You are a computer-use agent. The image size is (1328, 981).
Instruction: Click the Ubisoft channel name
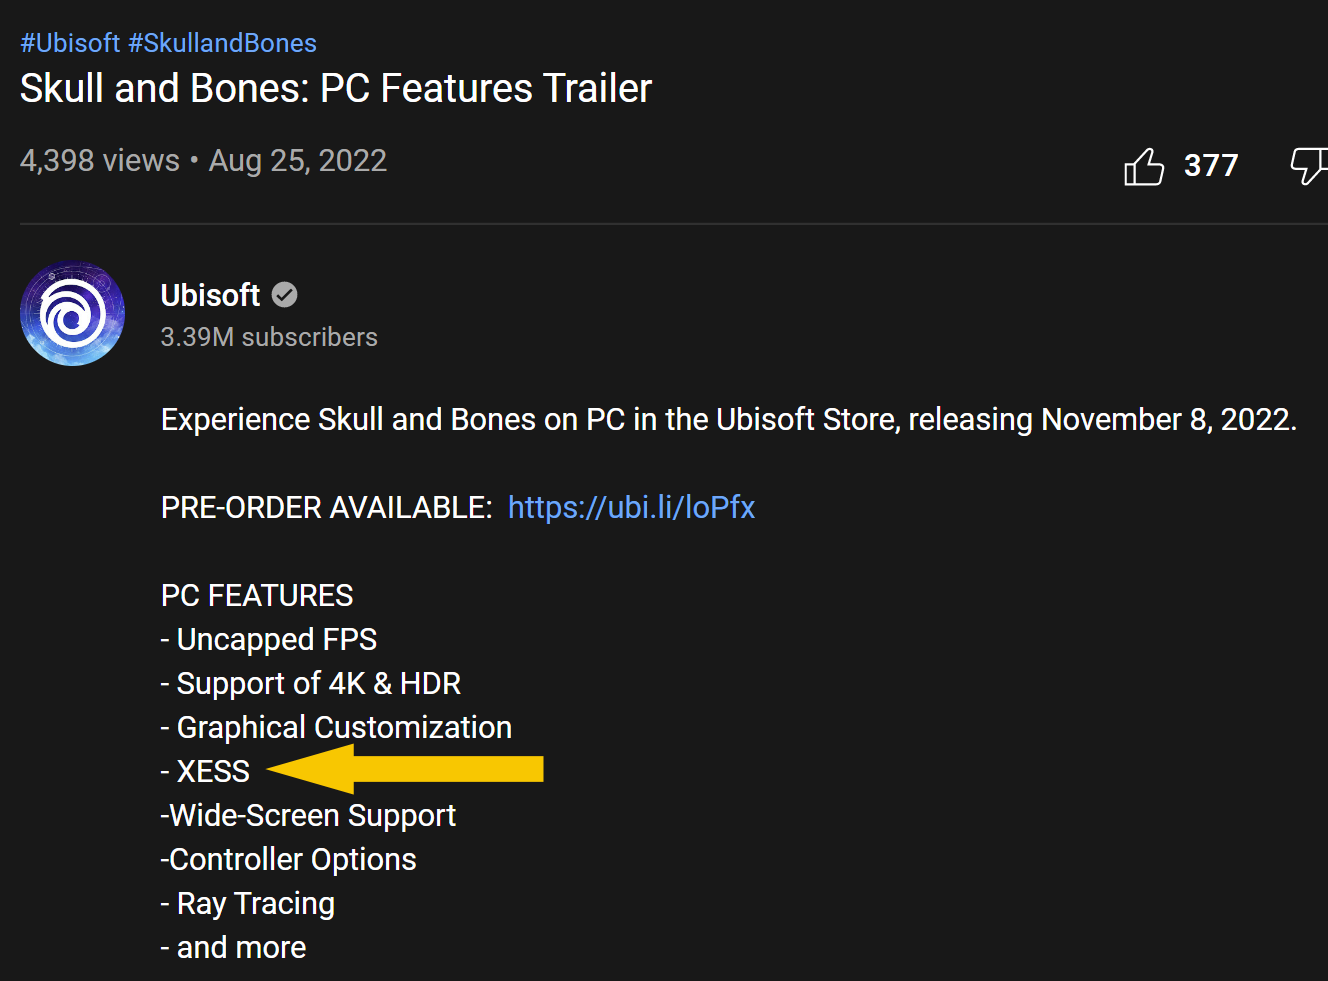[210, 295]
